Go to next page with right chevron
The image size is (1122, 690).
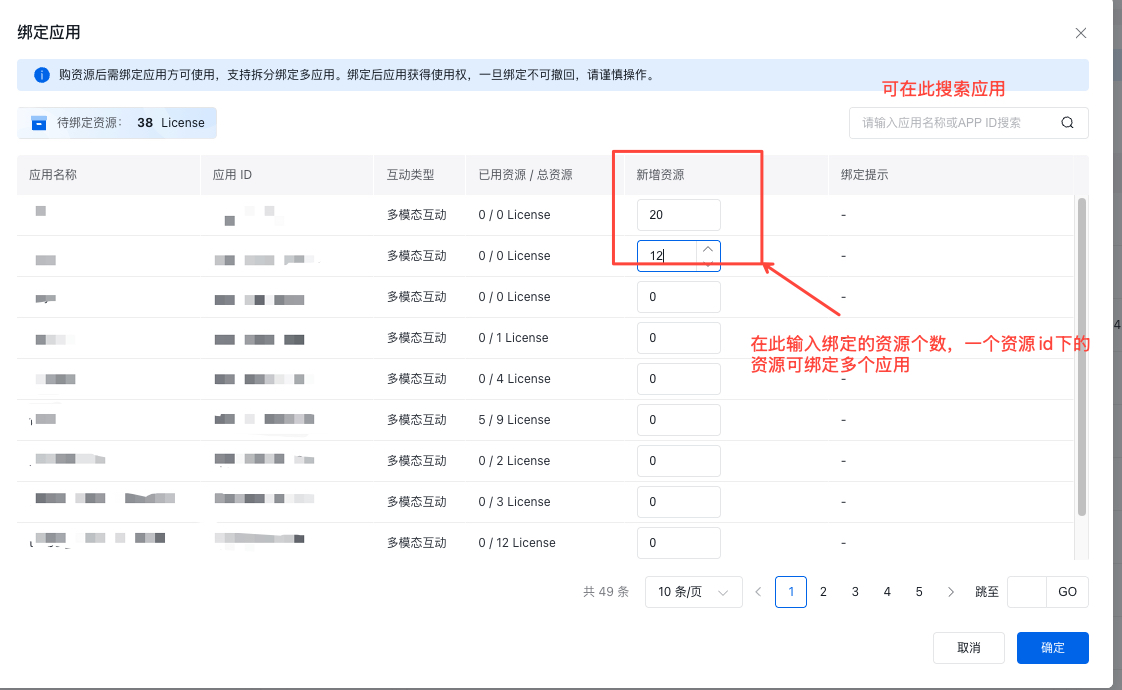coord(950,592)
